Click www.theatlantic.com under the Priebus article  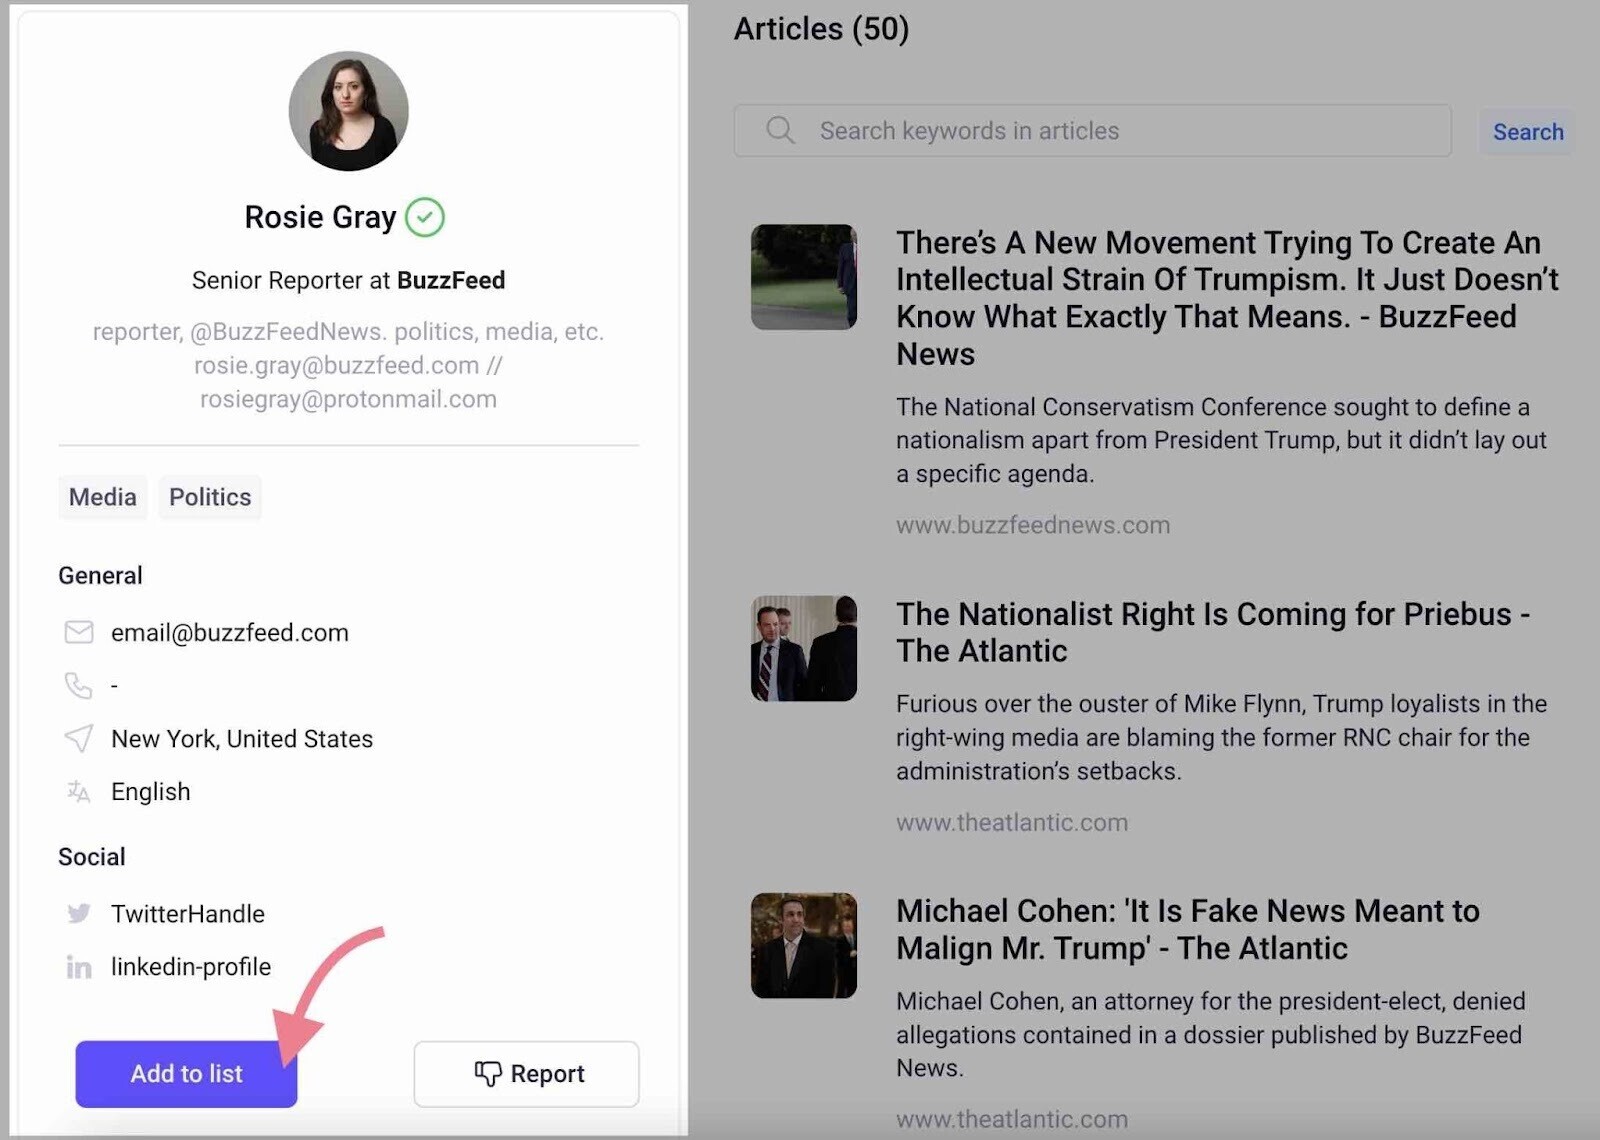pyautogui.click(x=1012, y=822)
